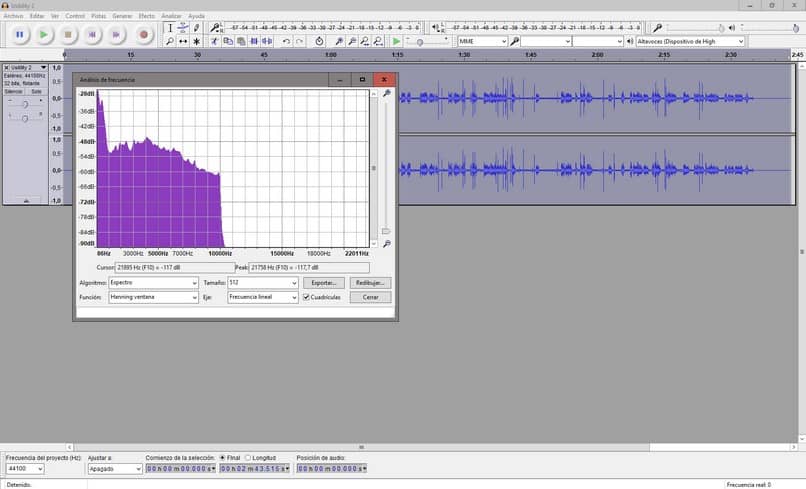
Task: Open the Eje Frecuencia lineal dropdown
Action: [x=263, y=297]
